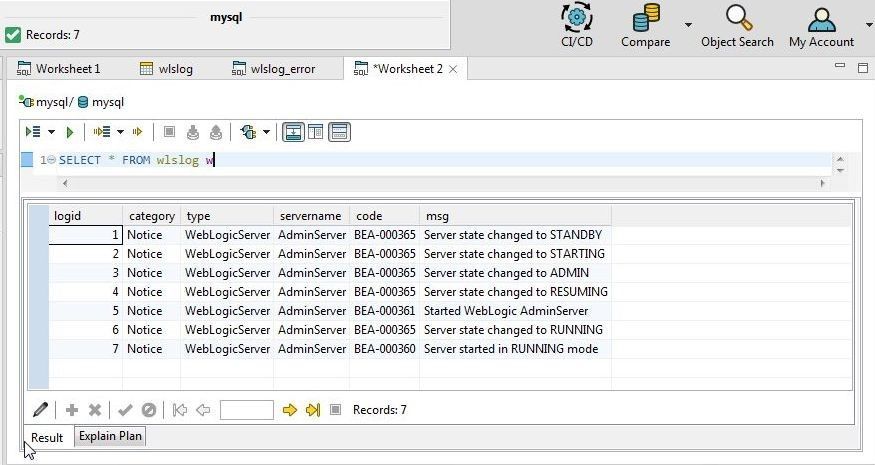Click the page number input field
This screenshot has height=465, width=875.
tap(247, 410)
